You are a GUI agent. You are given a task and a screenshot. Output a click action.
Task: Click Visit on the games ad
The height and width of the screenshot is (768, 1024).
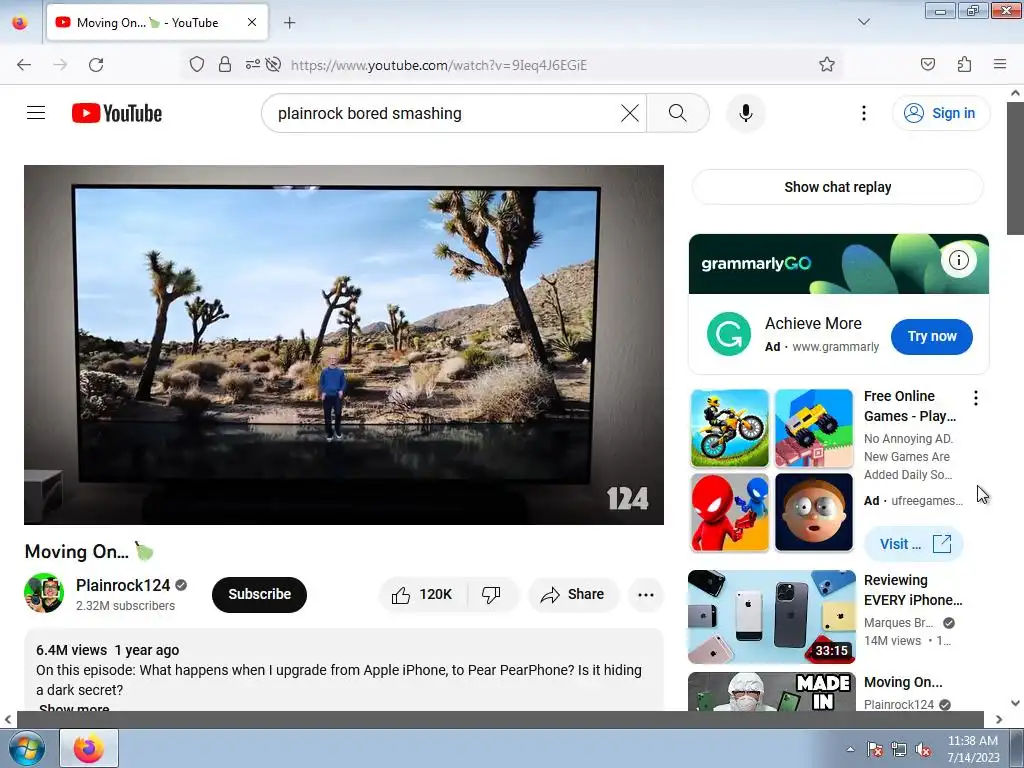(914, 544)
